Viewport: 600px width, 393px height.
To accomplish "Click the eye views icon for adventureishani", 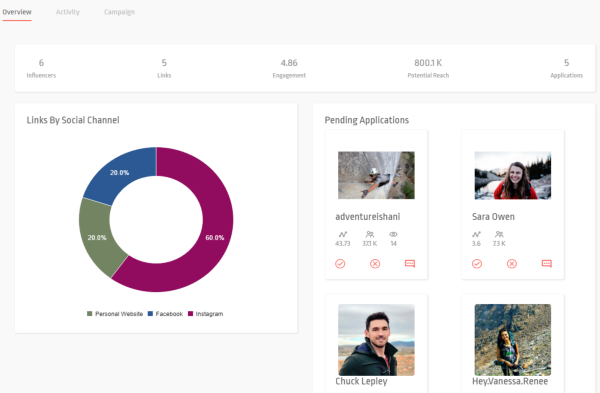I will pyautogui.click(x=393, y=234).
